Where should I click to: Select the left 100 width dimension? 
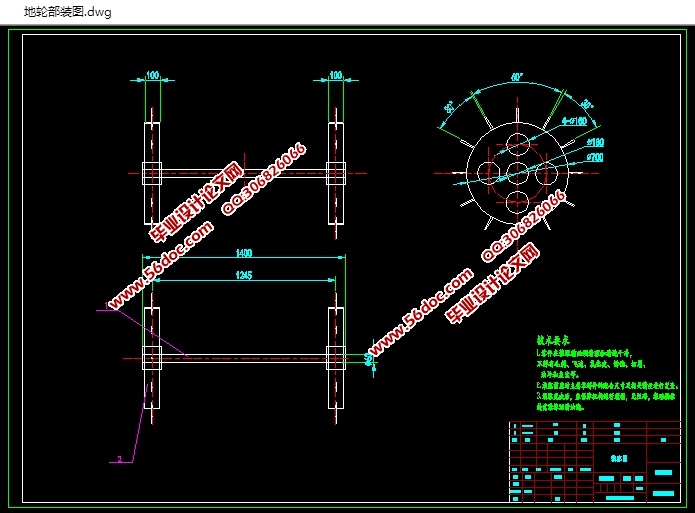(x=153, y=75)
